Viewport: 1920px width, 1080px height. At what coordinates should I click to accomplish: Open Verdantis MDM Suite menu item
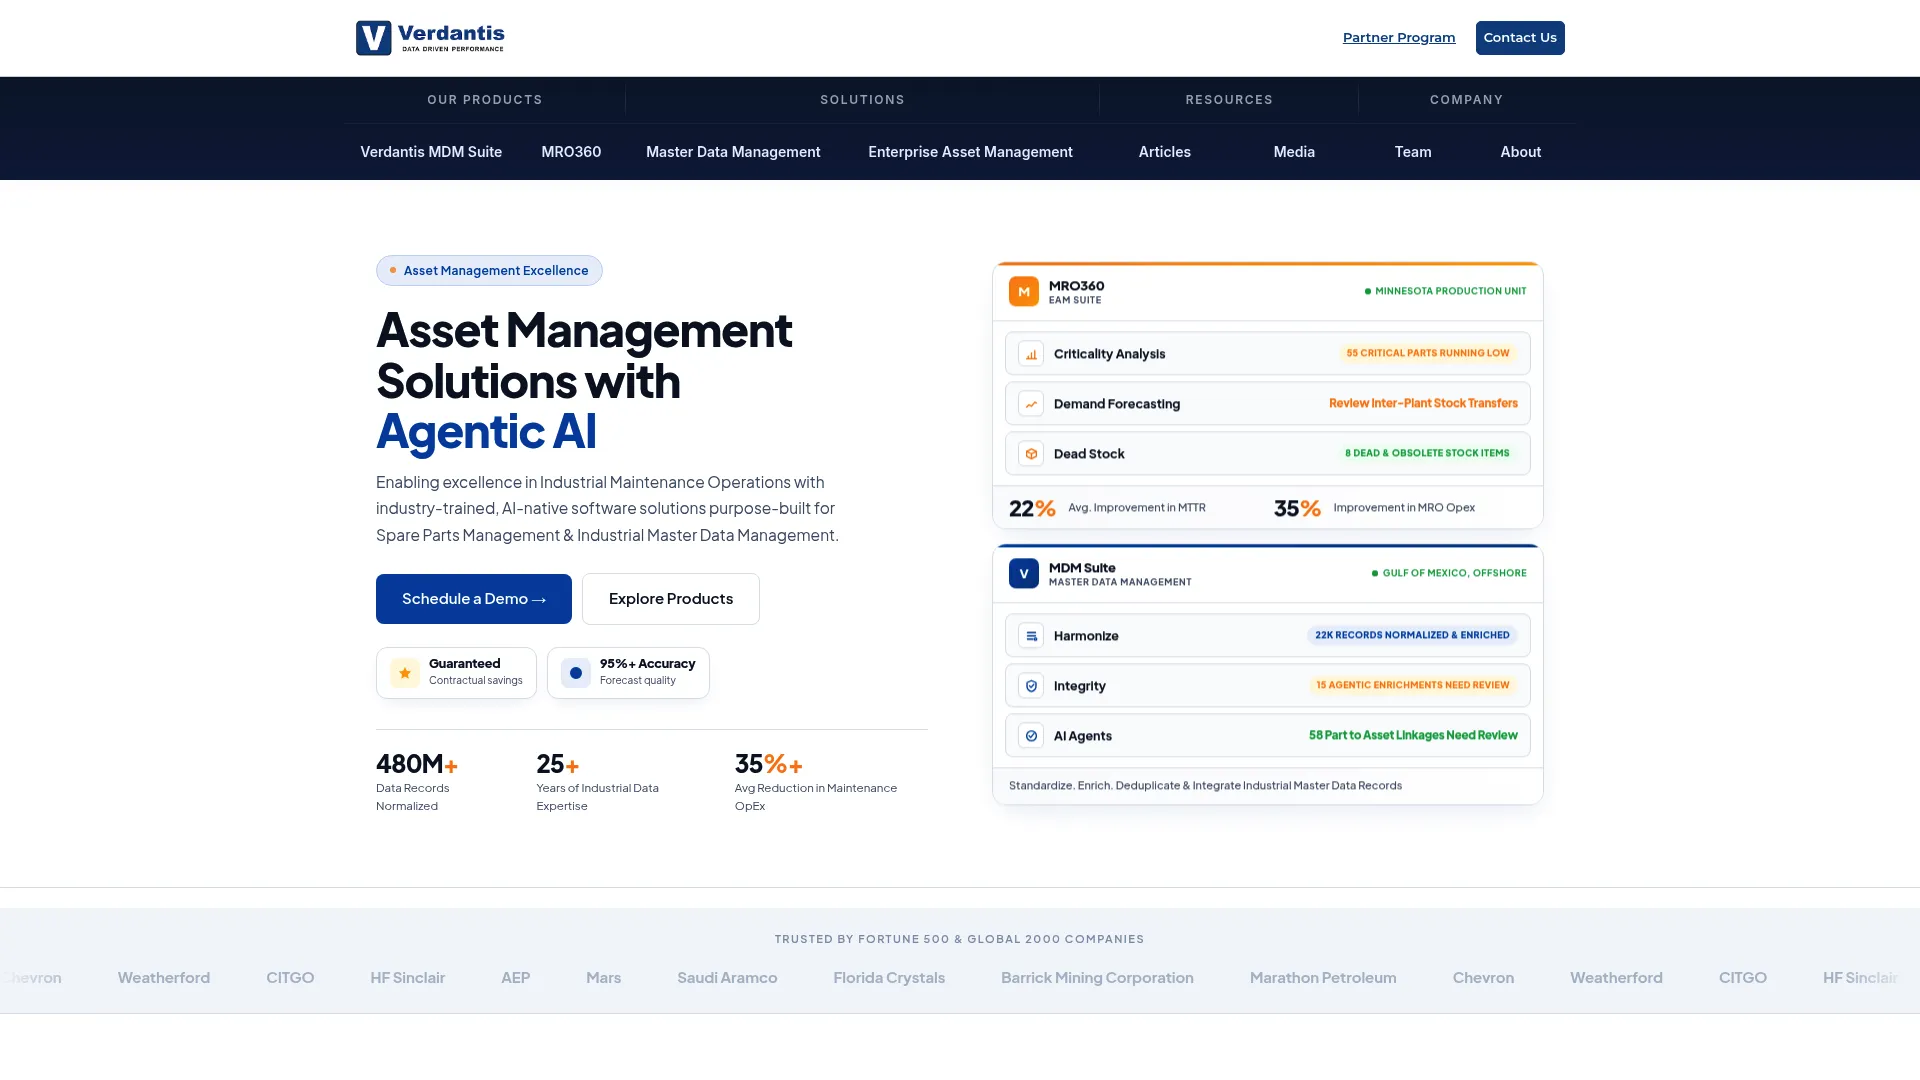point(431,152)
